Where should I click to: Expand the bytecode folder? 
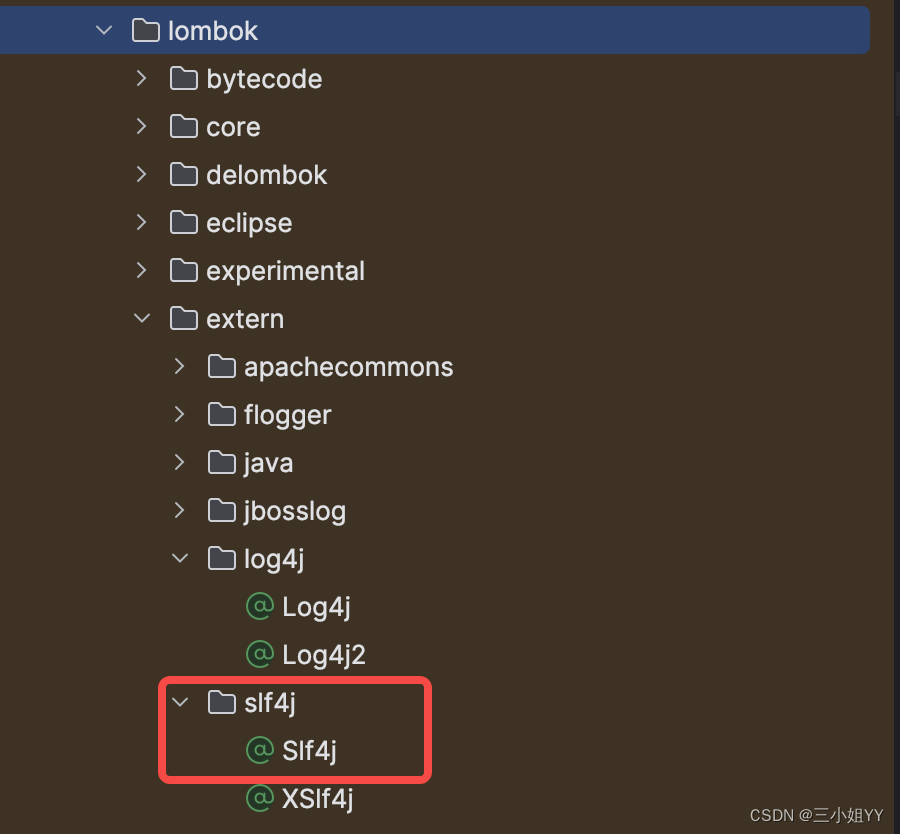point(141,78)
